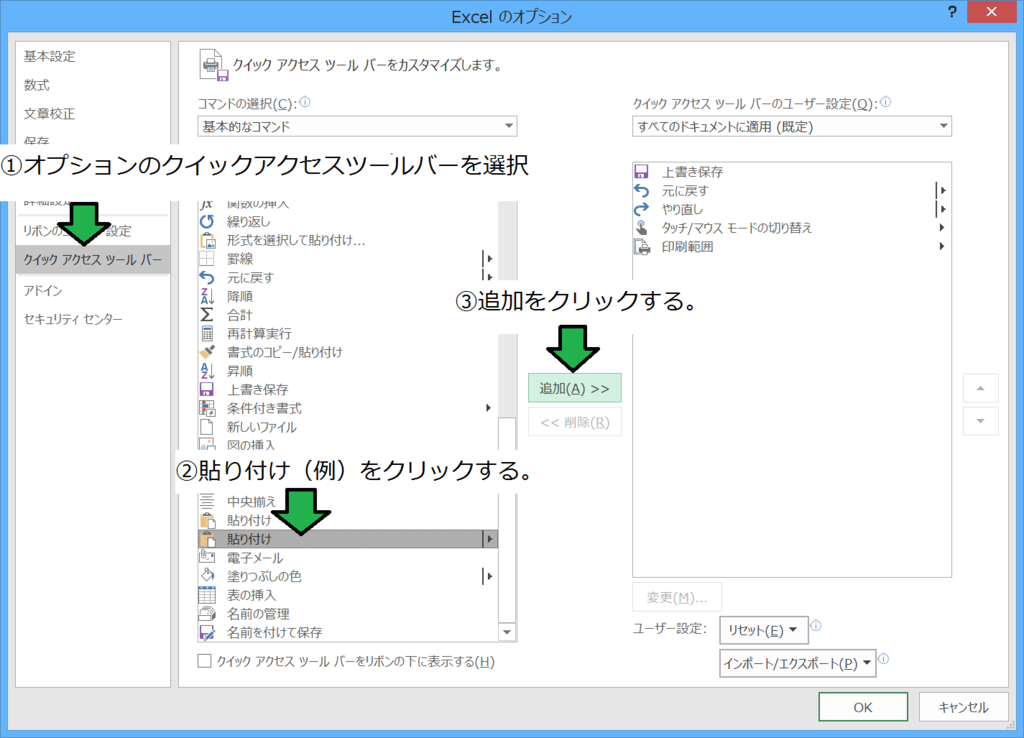Image resolution: width=1024 pixels, height=738 pixels.
Task: Expand submenu arrow on selected 貼り付け row
Action: 489,539
